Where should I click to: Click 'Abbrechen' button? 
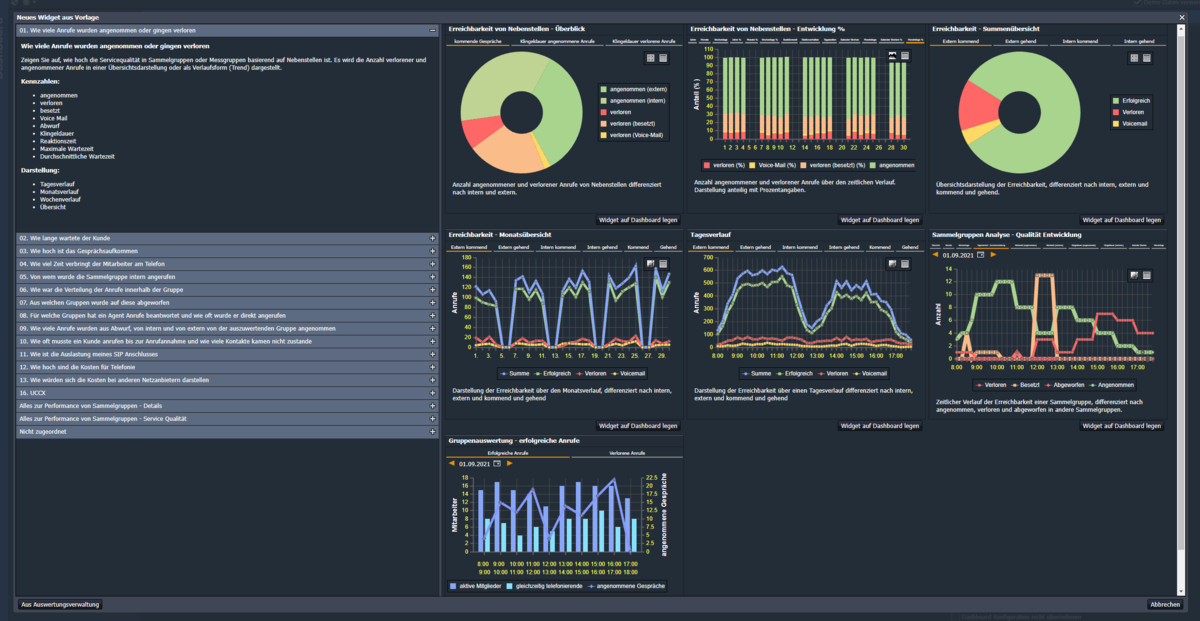point(1165,604)
